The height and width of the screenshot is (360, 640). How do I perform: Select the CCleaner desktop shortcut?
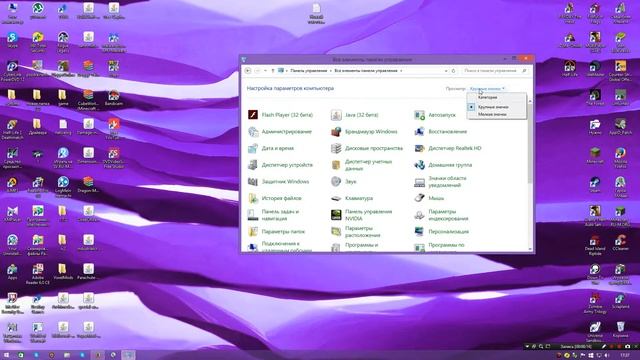pos(620,242)
